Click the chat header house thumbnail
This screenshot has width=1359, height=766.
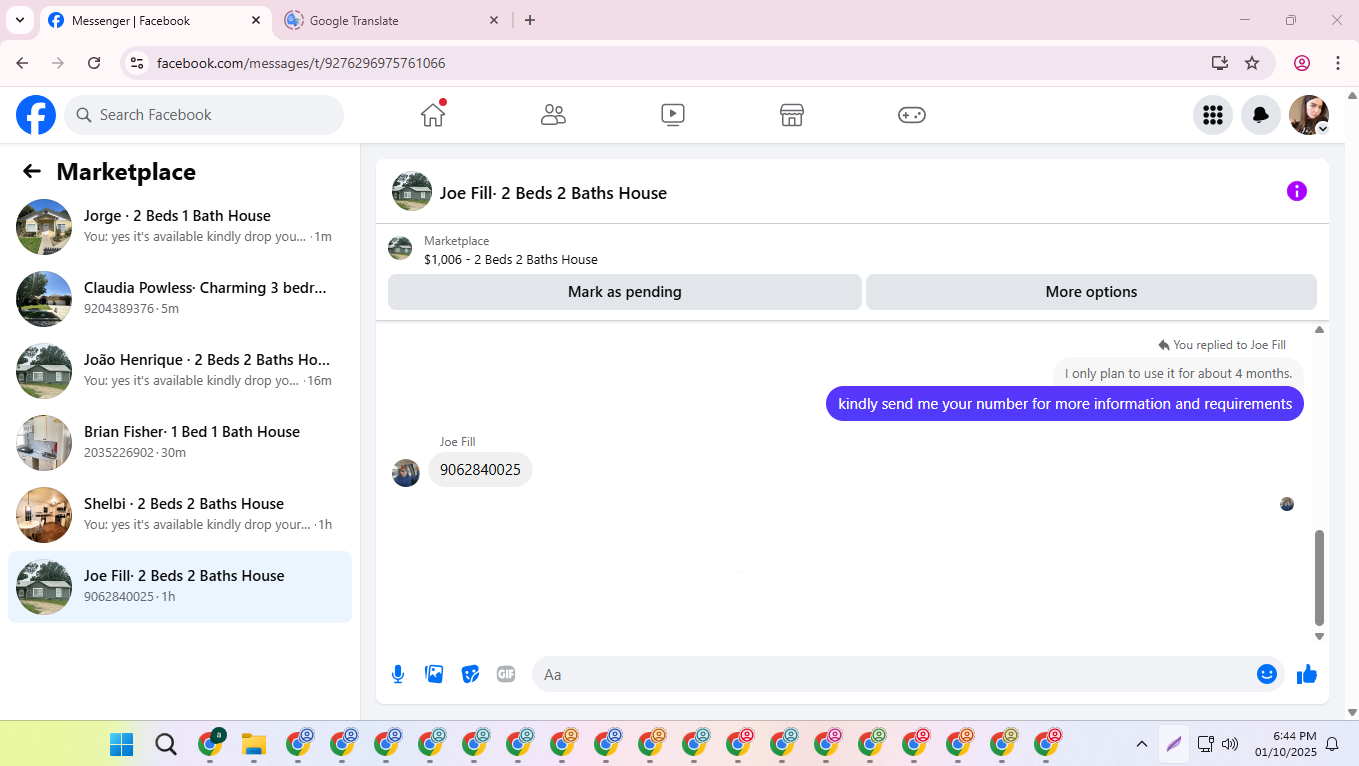412,191
